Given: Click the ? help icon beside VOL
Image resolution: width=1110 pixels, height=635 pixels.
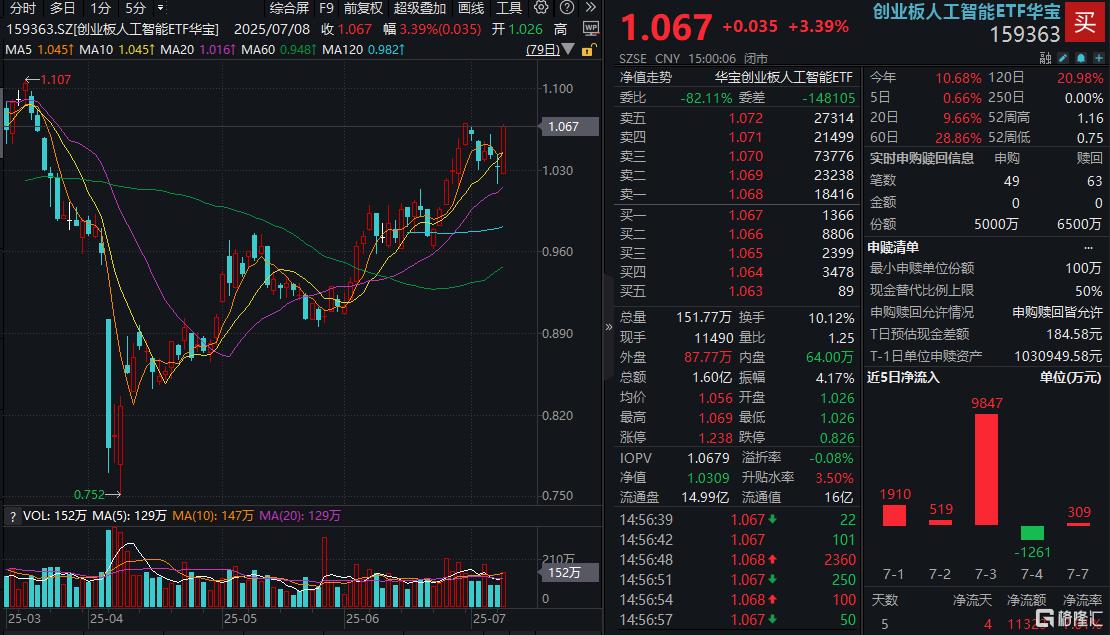Looking at the screenshot, I should (12, 517).
